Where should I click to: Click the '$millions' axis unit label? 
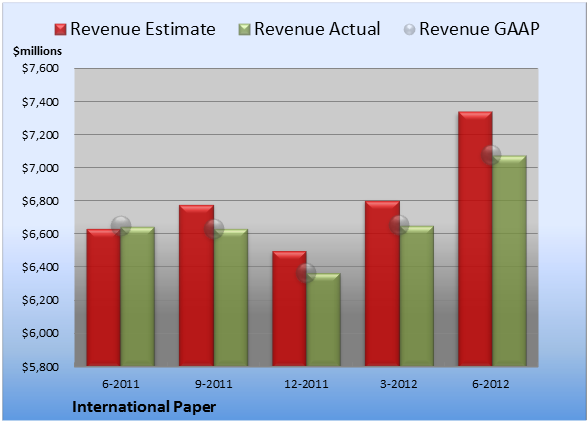pyautogui.click(x=37, y=51)
